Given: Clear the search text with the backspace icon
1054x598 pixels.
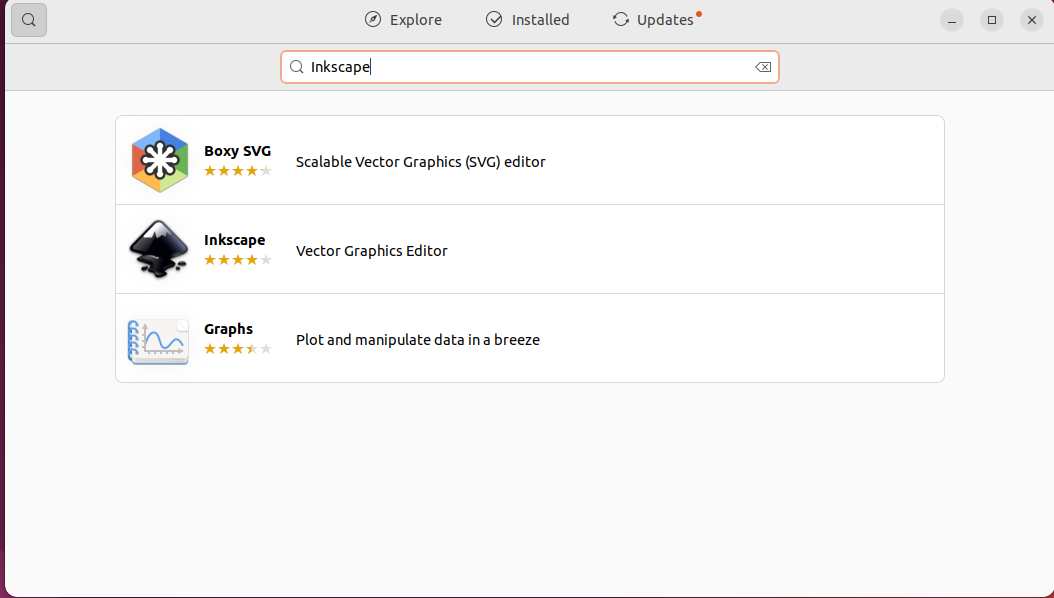Looking at the screenshot, I should tap(763, 67).
